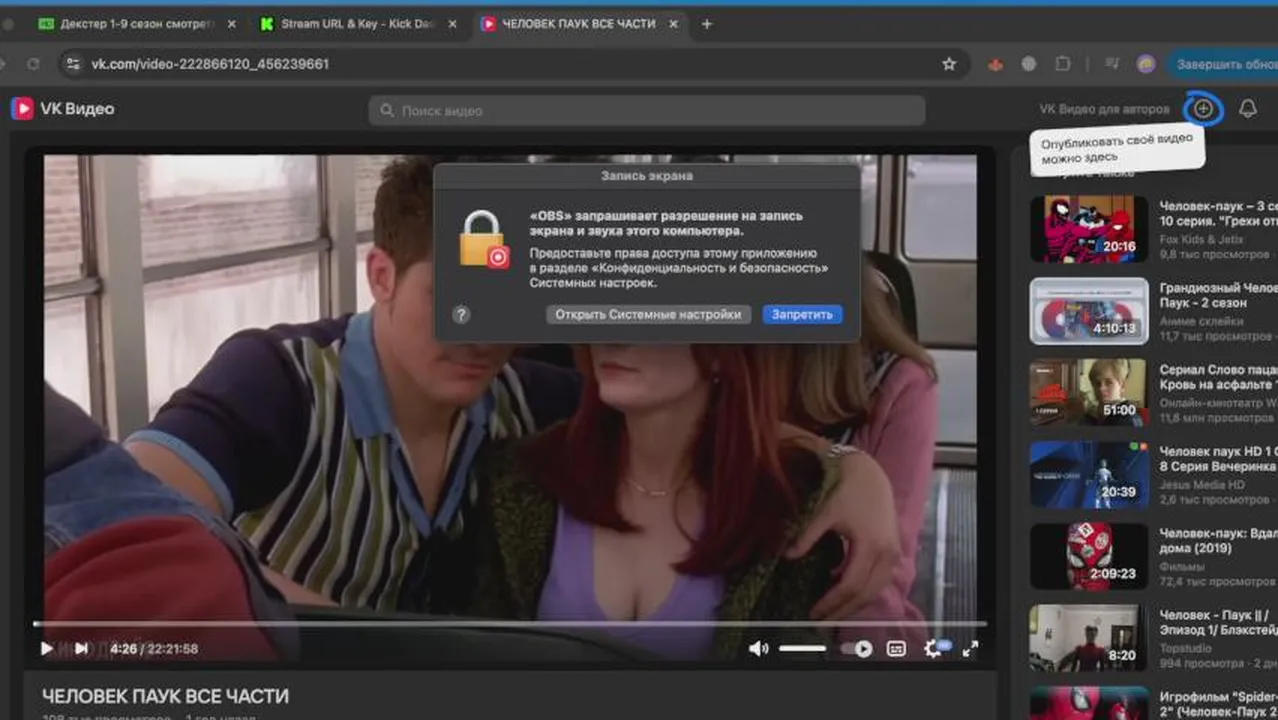Select the ЧЕЛОВЕК ПАУК ВСЕ ЧАСТИ tab
Image resolution: width=1278 pixels, height=720 pixels.
click(x=578, y=24)
